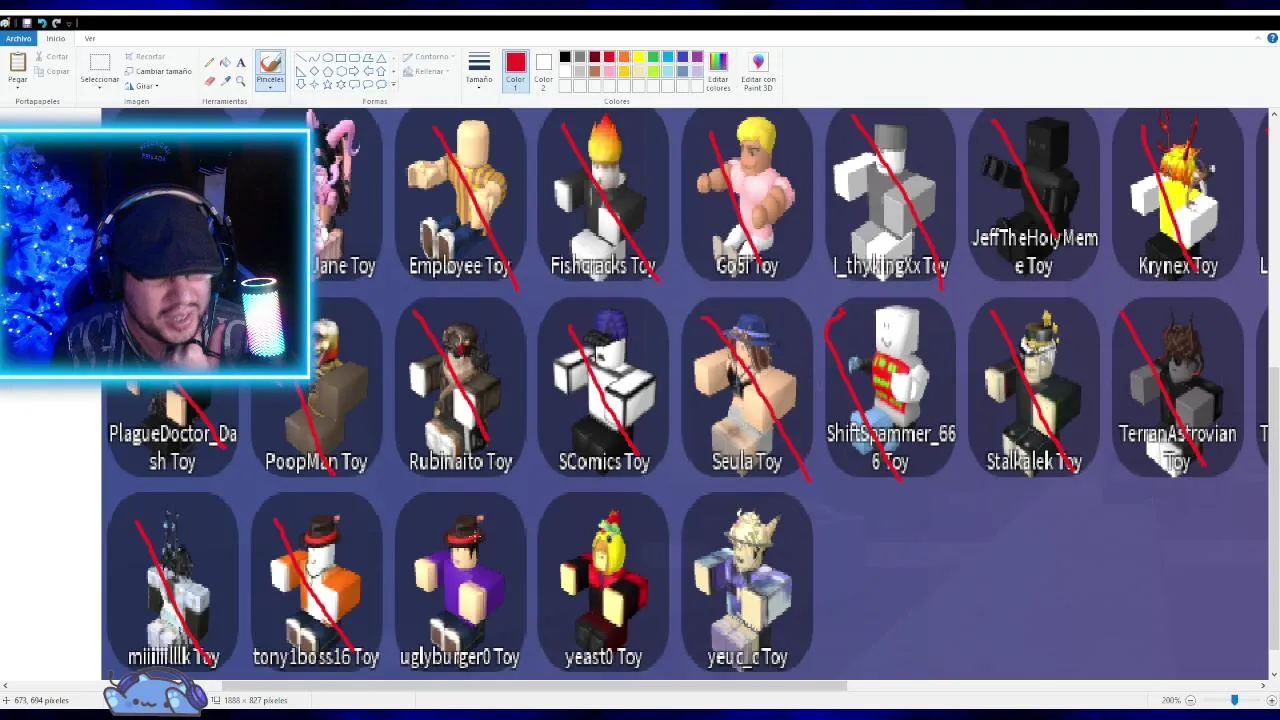The width and height of the screenshot is (1280, 720).
Task: Activate Color 2 background selector
Action: (543, 71)
